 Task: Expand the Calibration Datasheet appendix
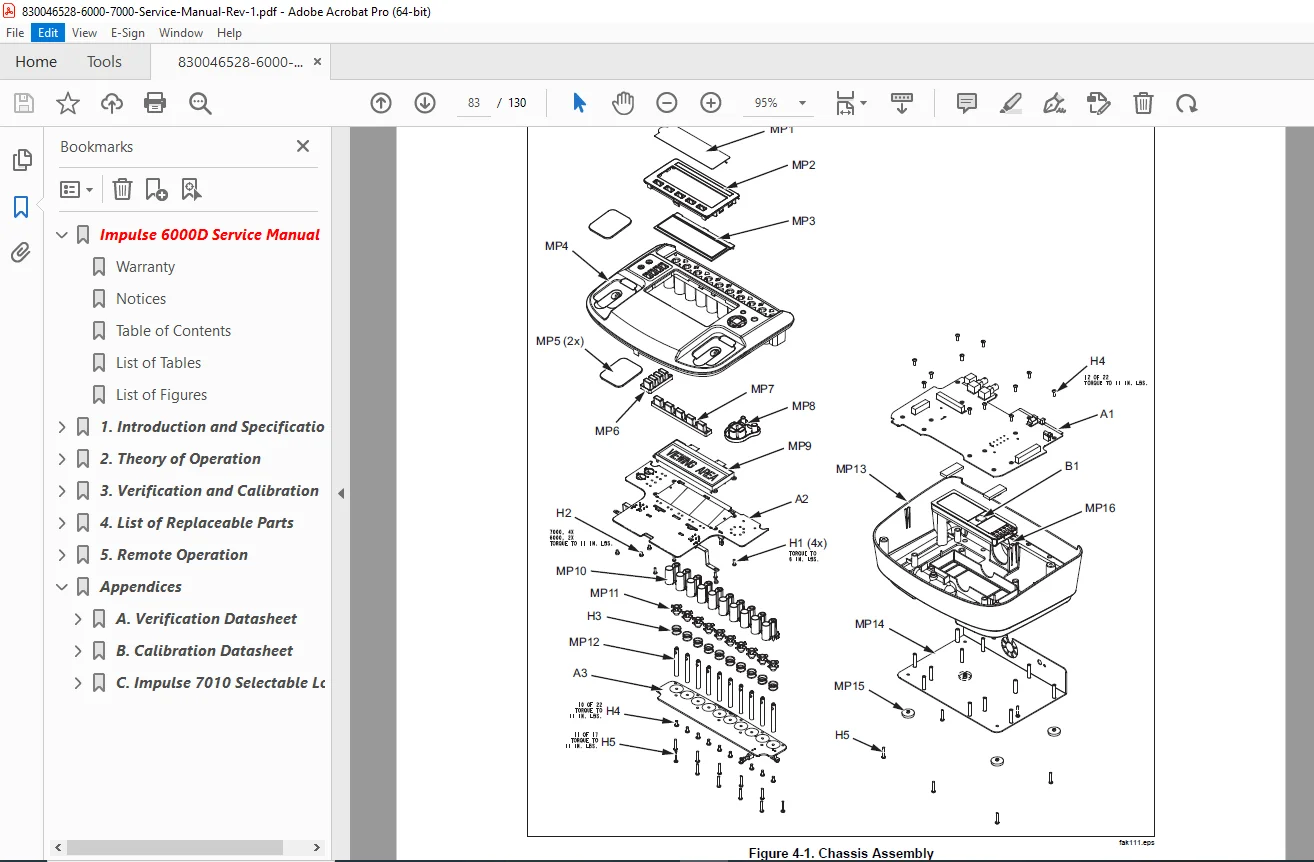click(x=78, y=651)
